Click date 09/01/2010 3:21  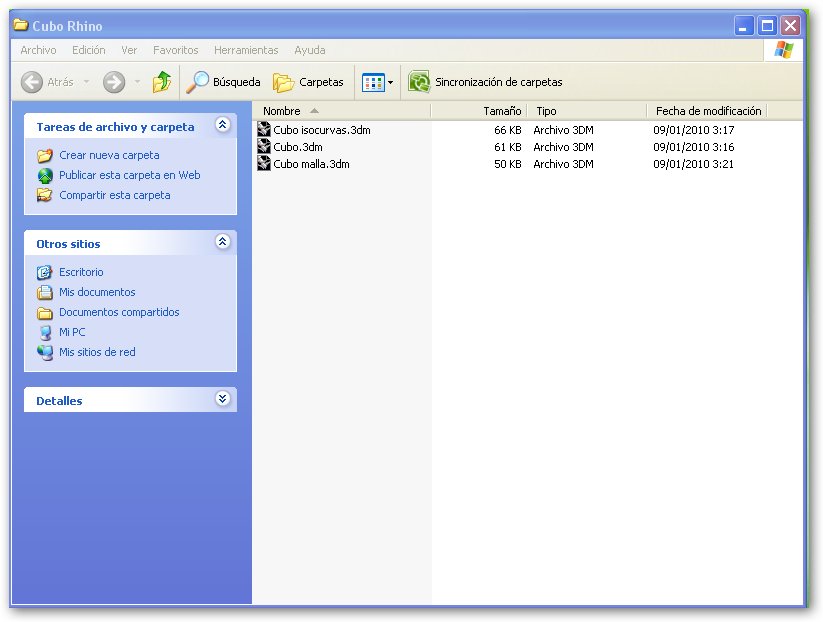coord(693,164)
